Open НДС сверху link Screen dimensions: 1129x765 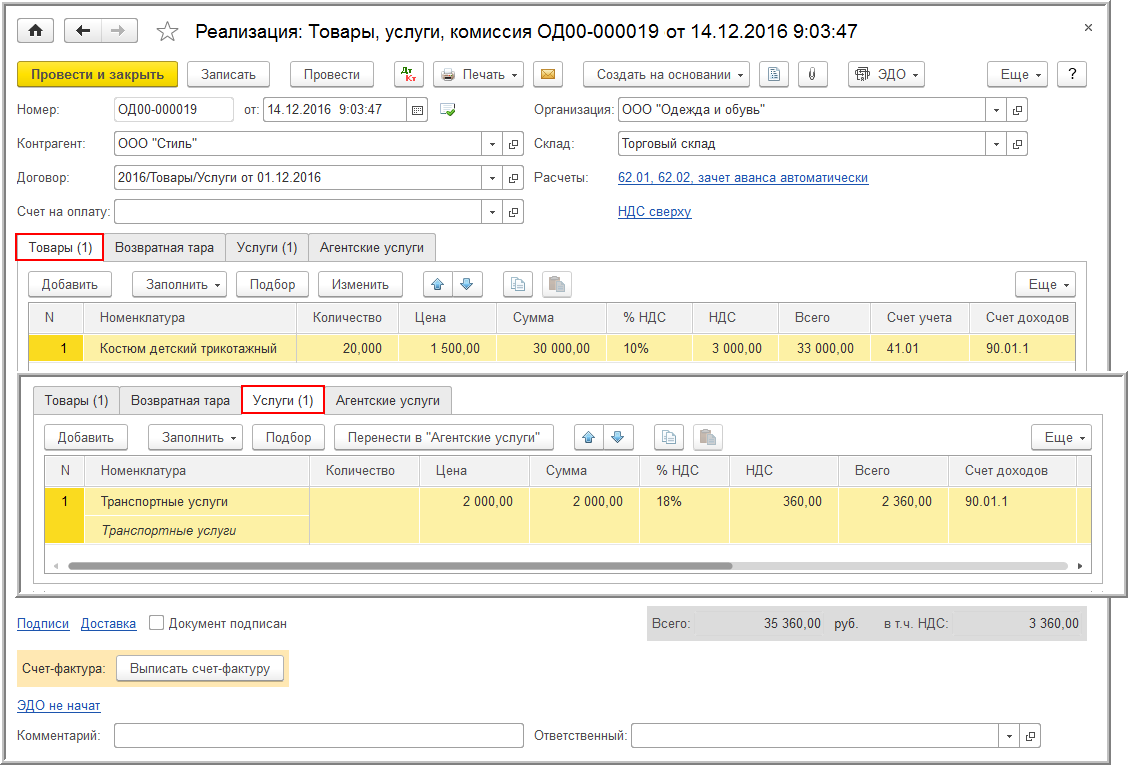pos(654,212)
